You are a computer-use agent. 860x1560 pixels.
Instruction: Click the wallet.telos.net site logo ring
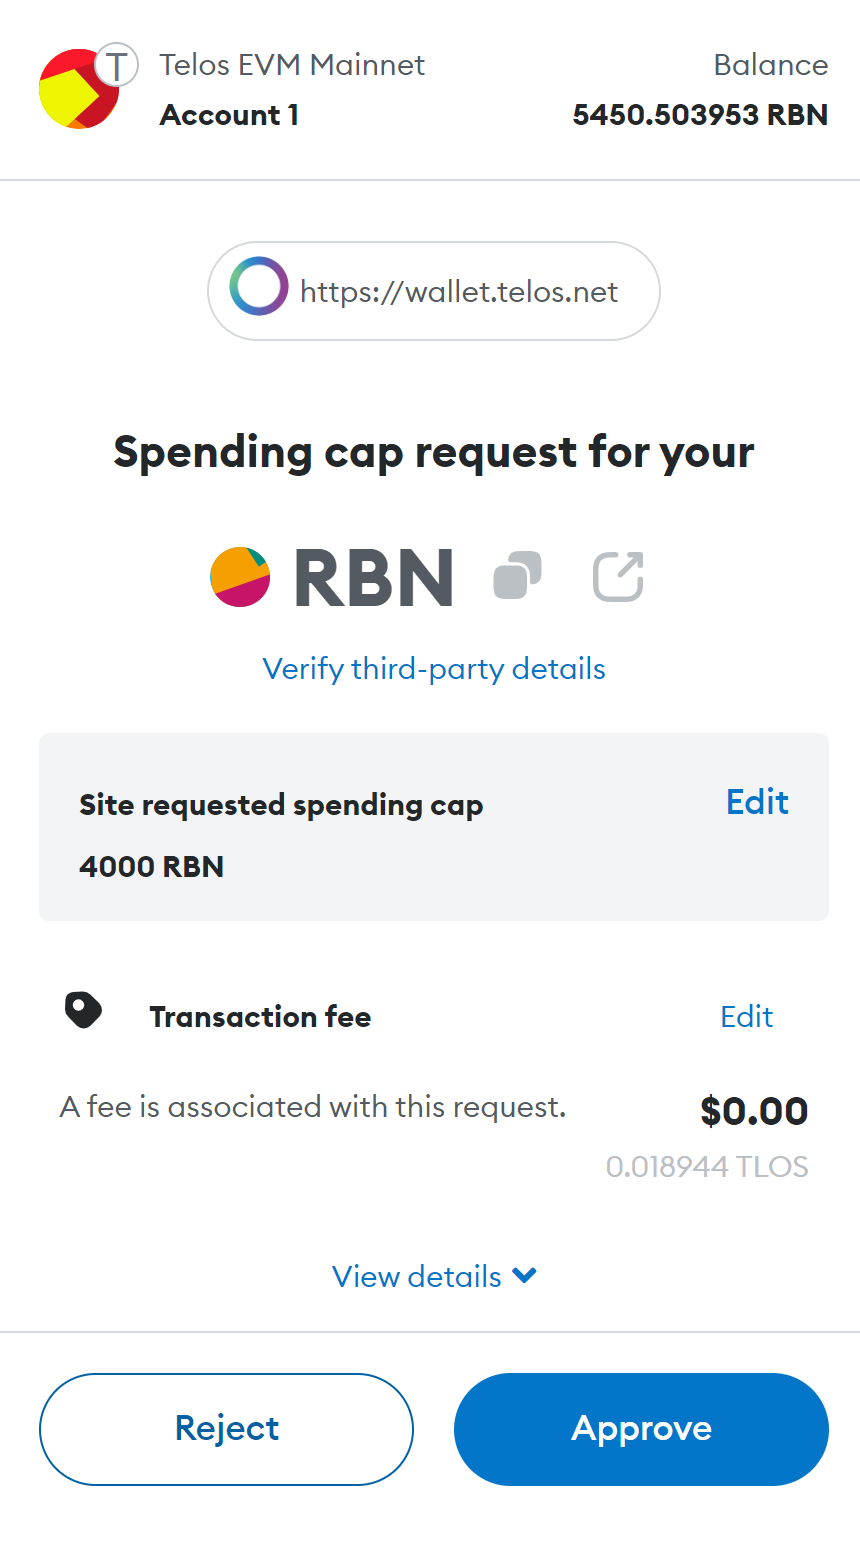pyautogui.click(x=258, y=288)
